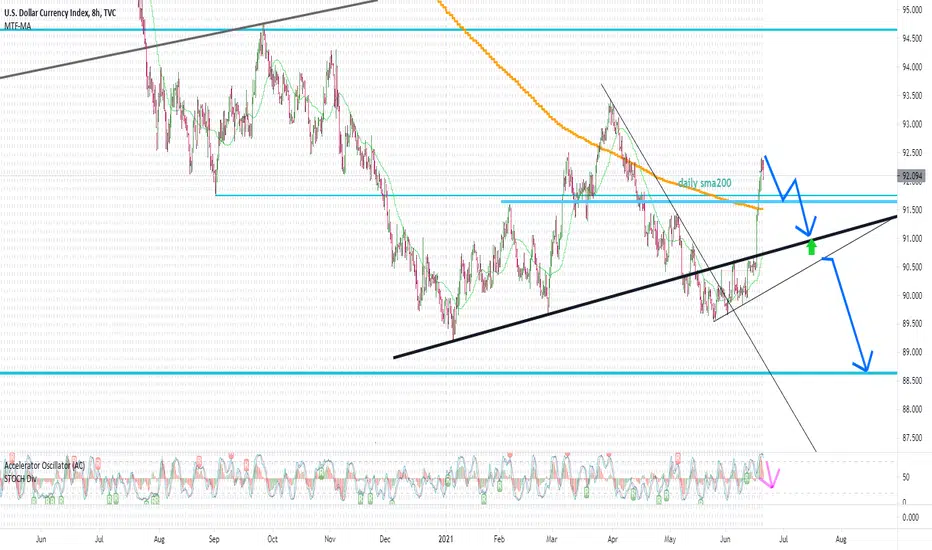This screenshot has height=550, width=932.
Task: Click the Apr label on time axis
Action: 613,539
